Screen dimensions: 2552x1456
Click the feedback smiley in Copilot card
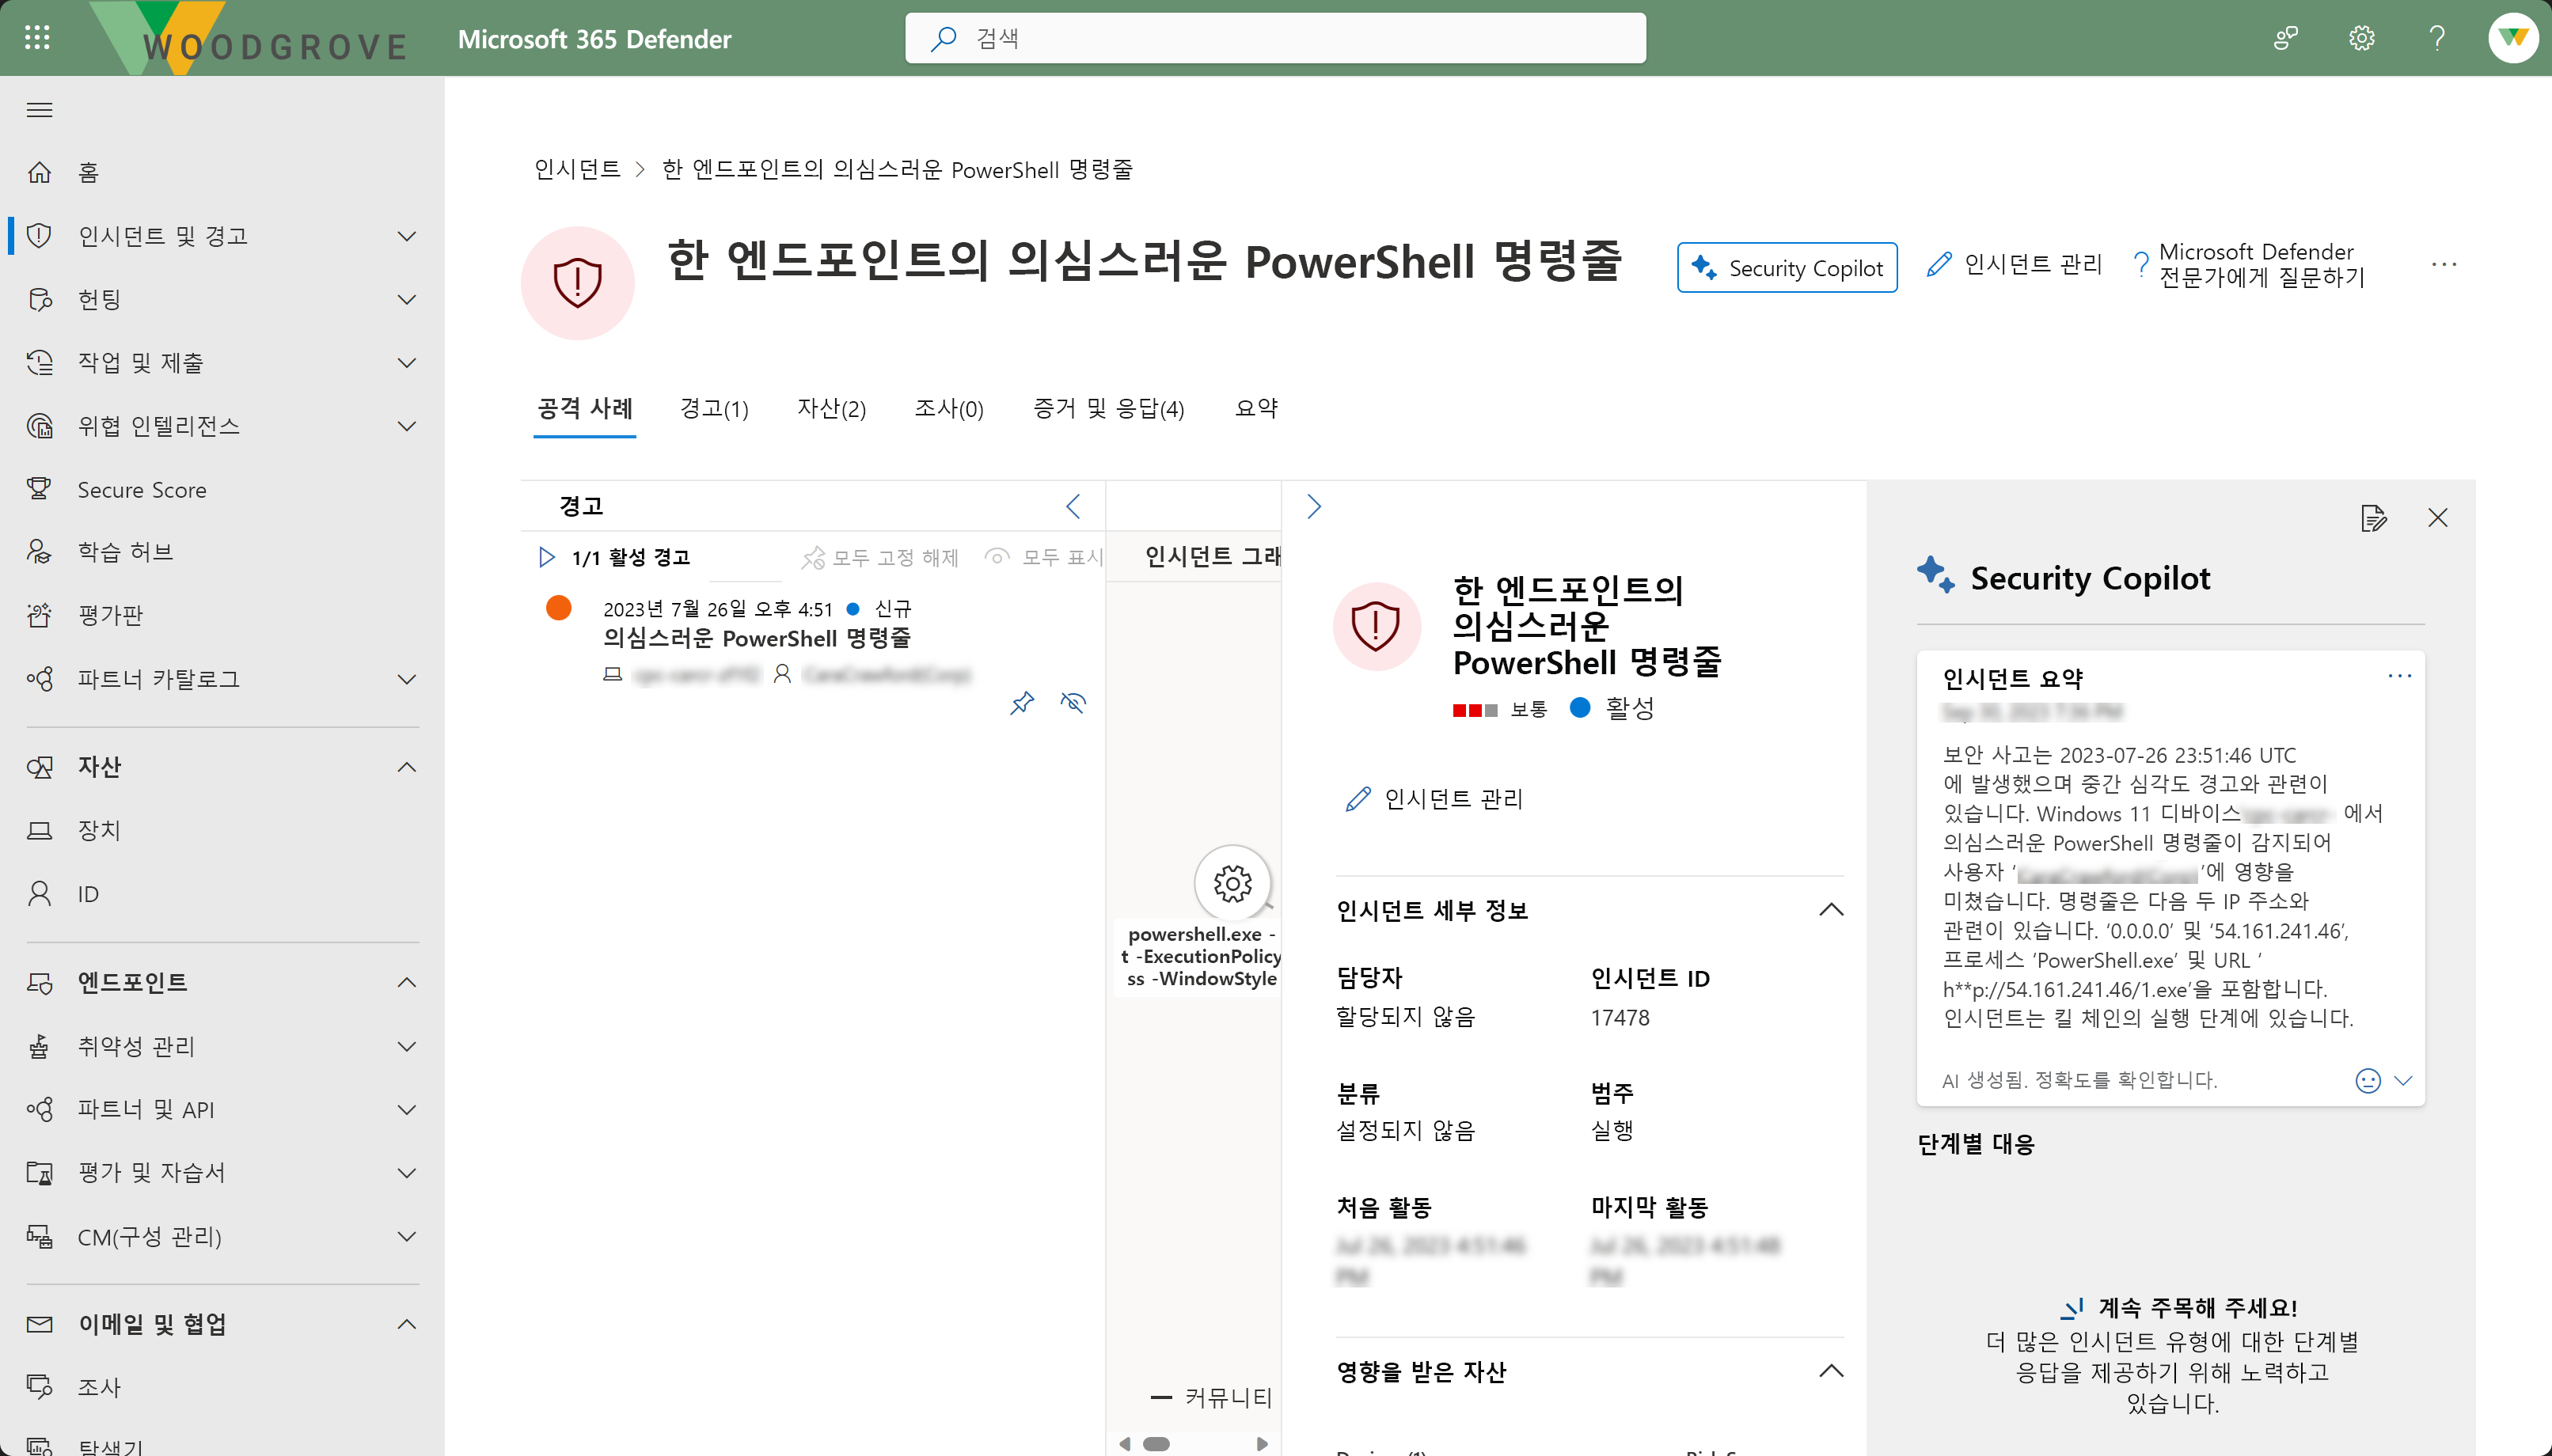2367,1080
